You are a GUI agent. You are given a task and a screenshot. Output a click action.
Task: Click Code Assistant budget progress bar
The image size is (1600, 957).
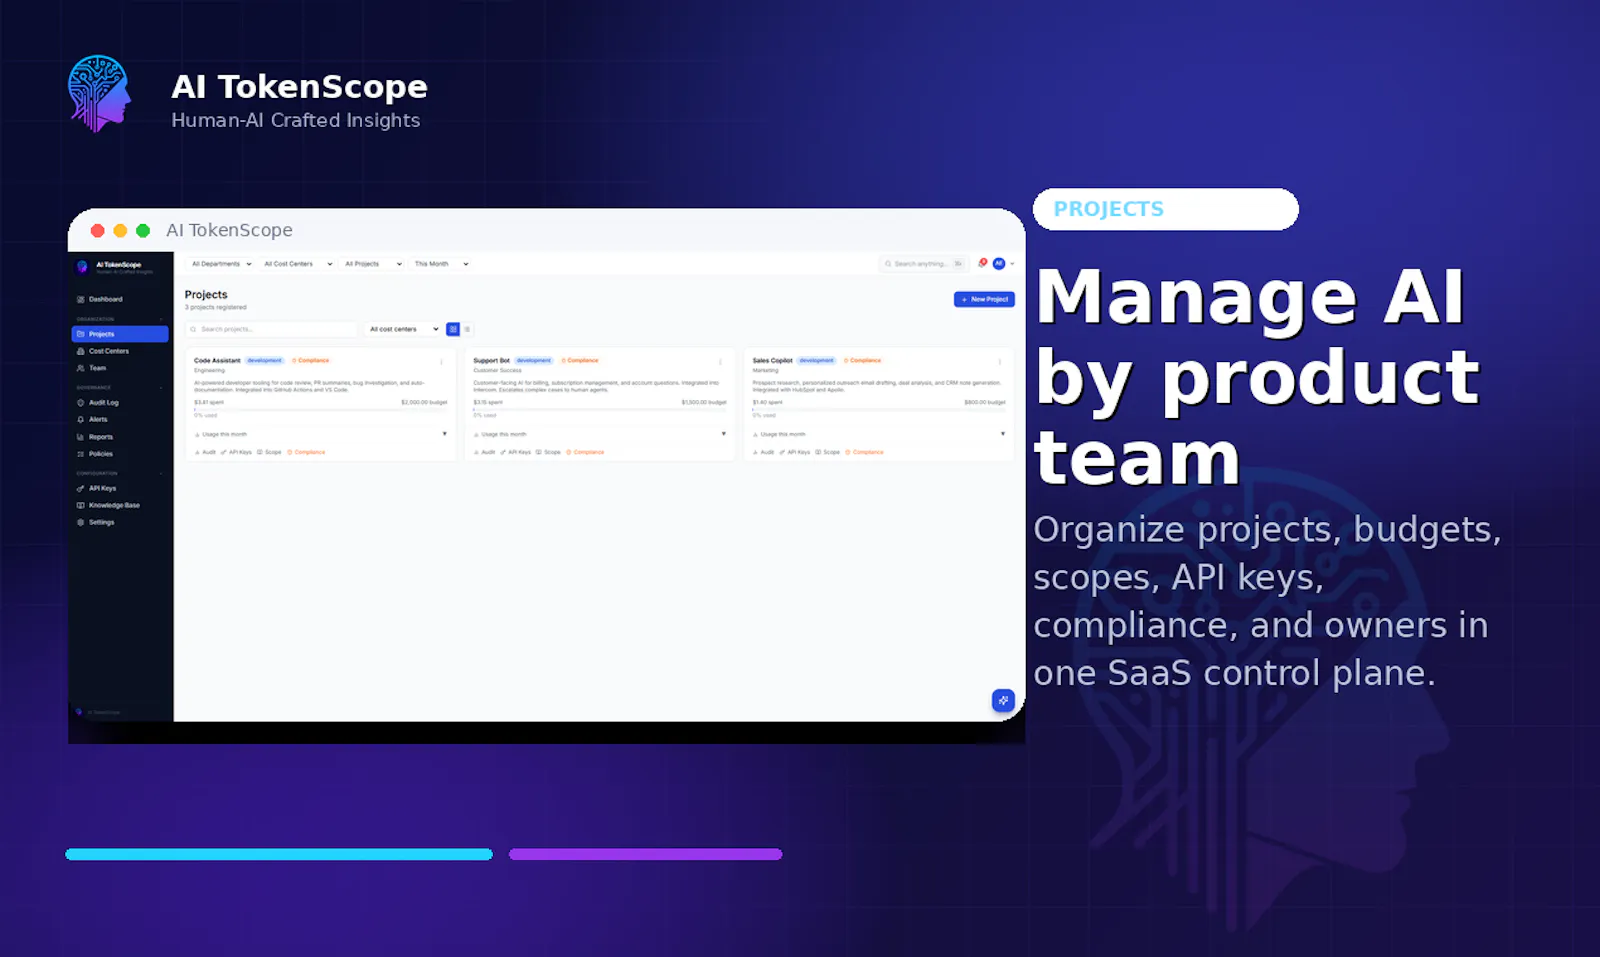[x=320, y=409]
